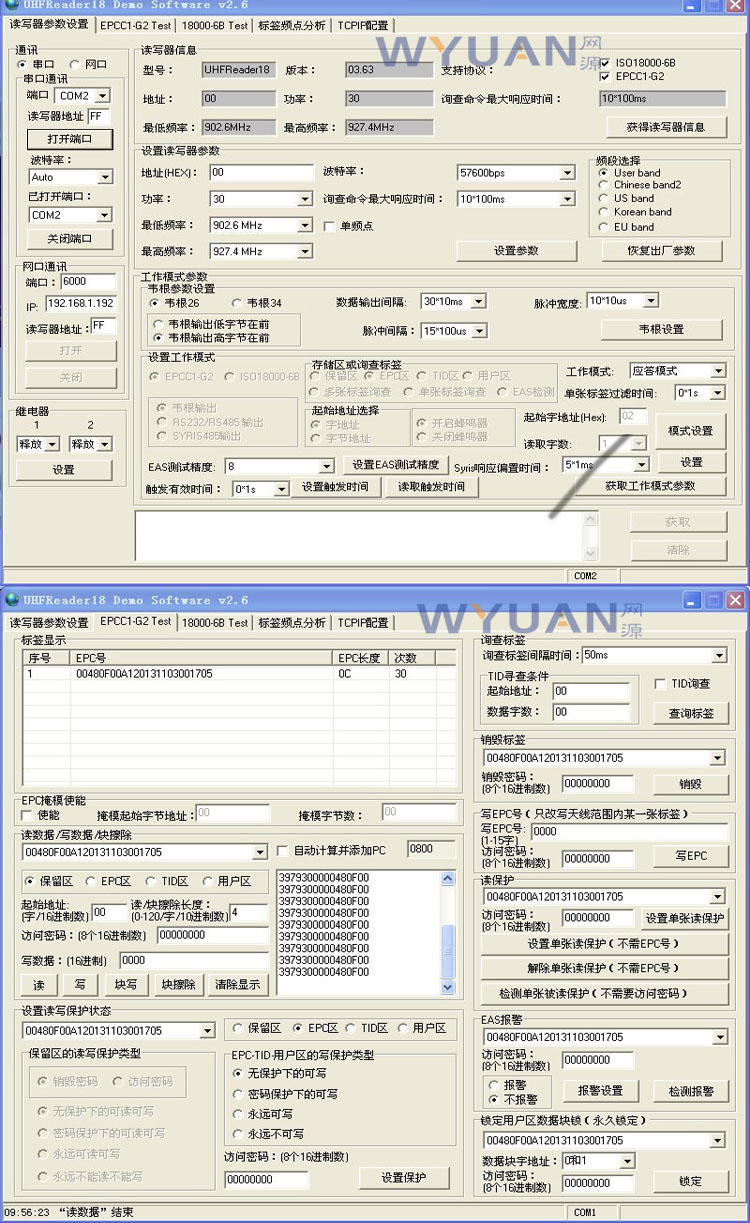Click the 查询标签 button
Screen dimensions: 750x1223
point(691,714)
